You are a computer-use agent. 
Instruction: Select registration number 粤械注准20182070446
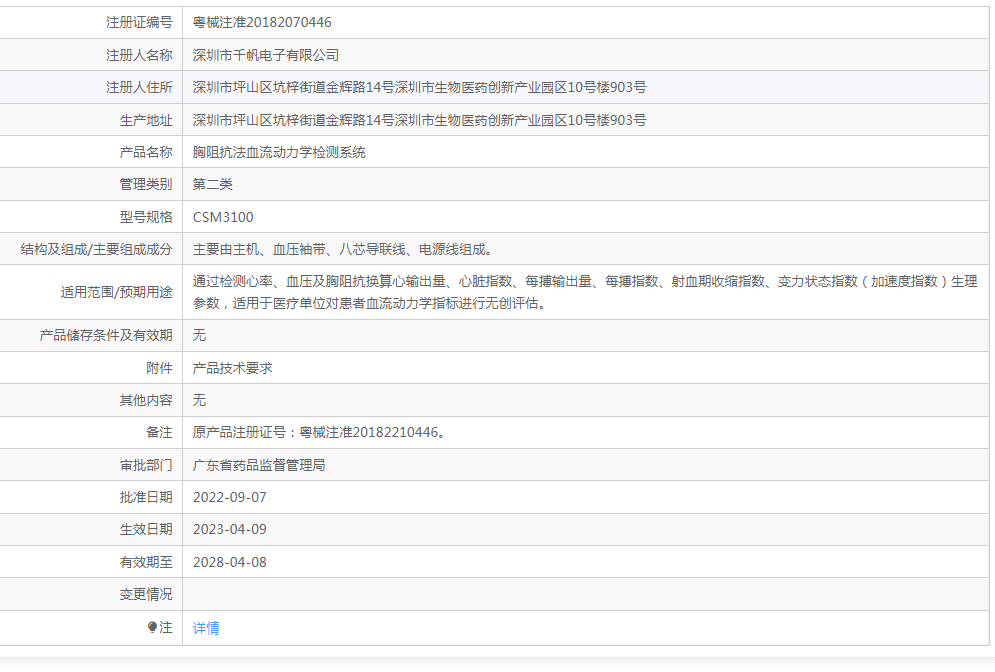click(x=261, y=22)
